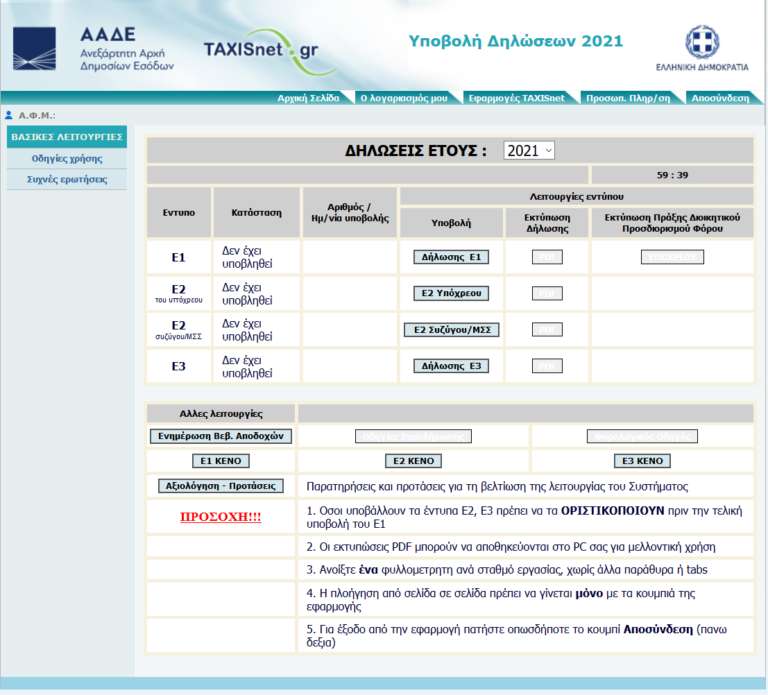
Task: Click E2 του υπόχρεου form cell
Action: pyautogui.click(x=179, y=293)
